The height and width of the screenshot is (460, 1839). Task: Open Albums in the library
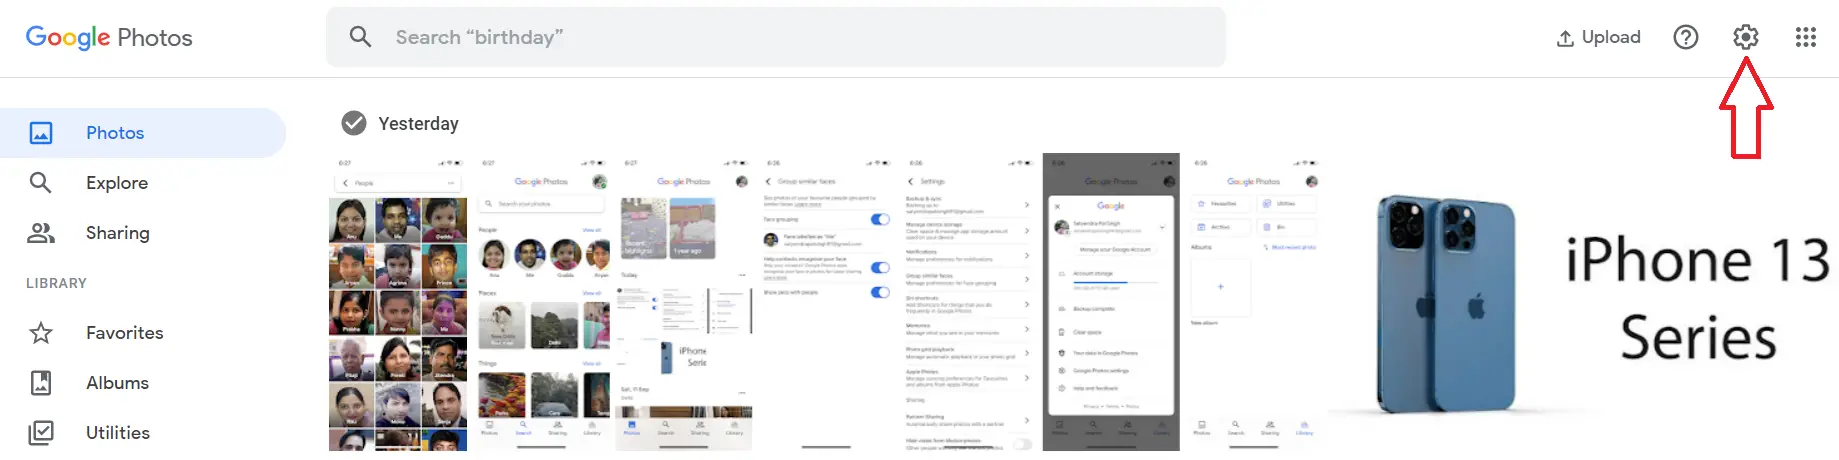[x=143, y=383]
